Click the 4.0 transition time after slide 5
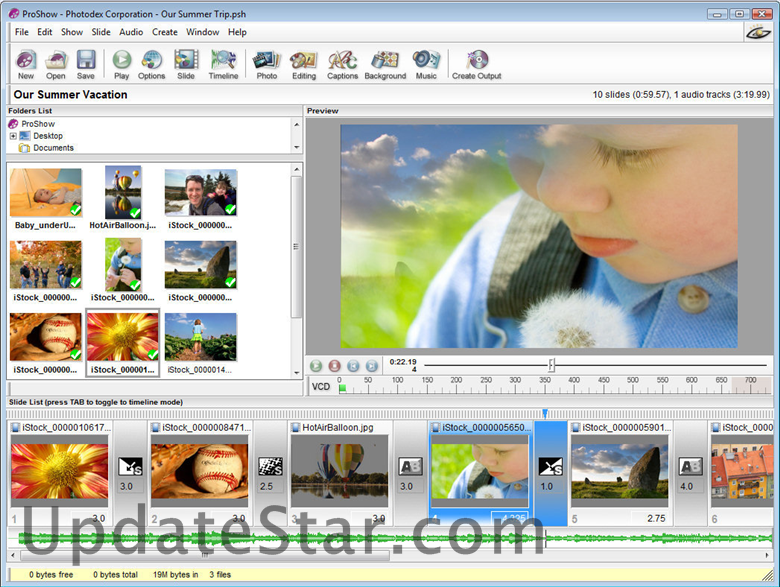The height and width of the screenshot is (587, 780). click(x=686, y=487)
